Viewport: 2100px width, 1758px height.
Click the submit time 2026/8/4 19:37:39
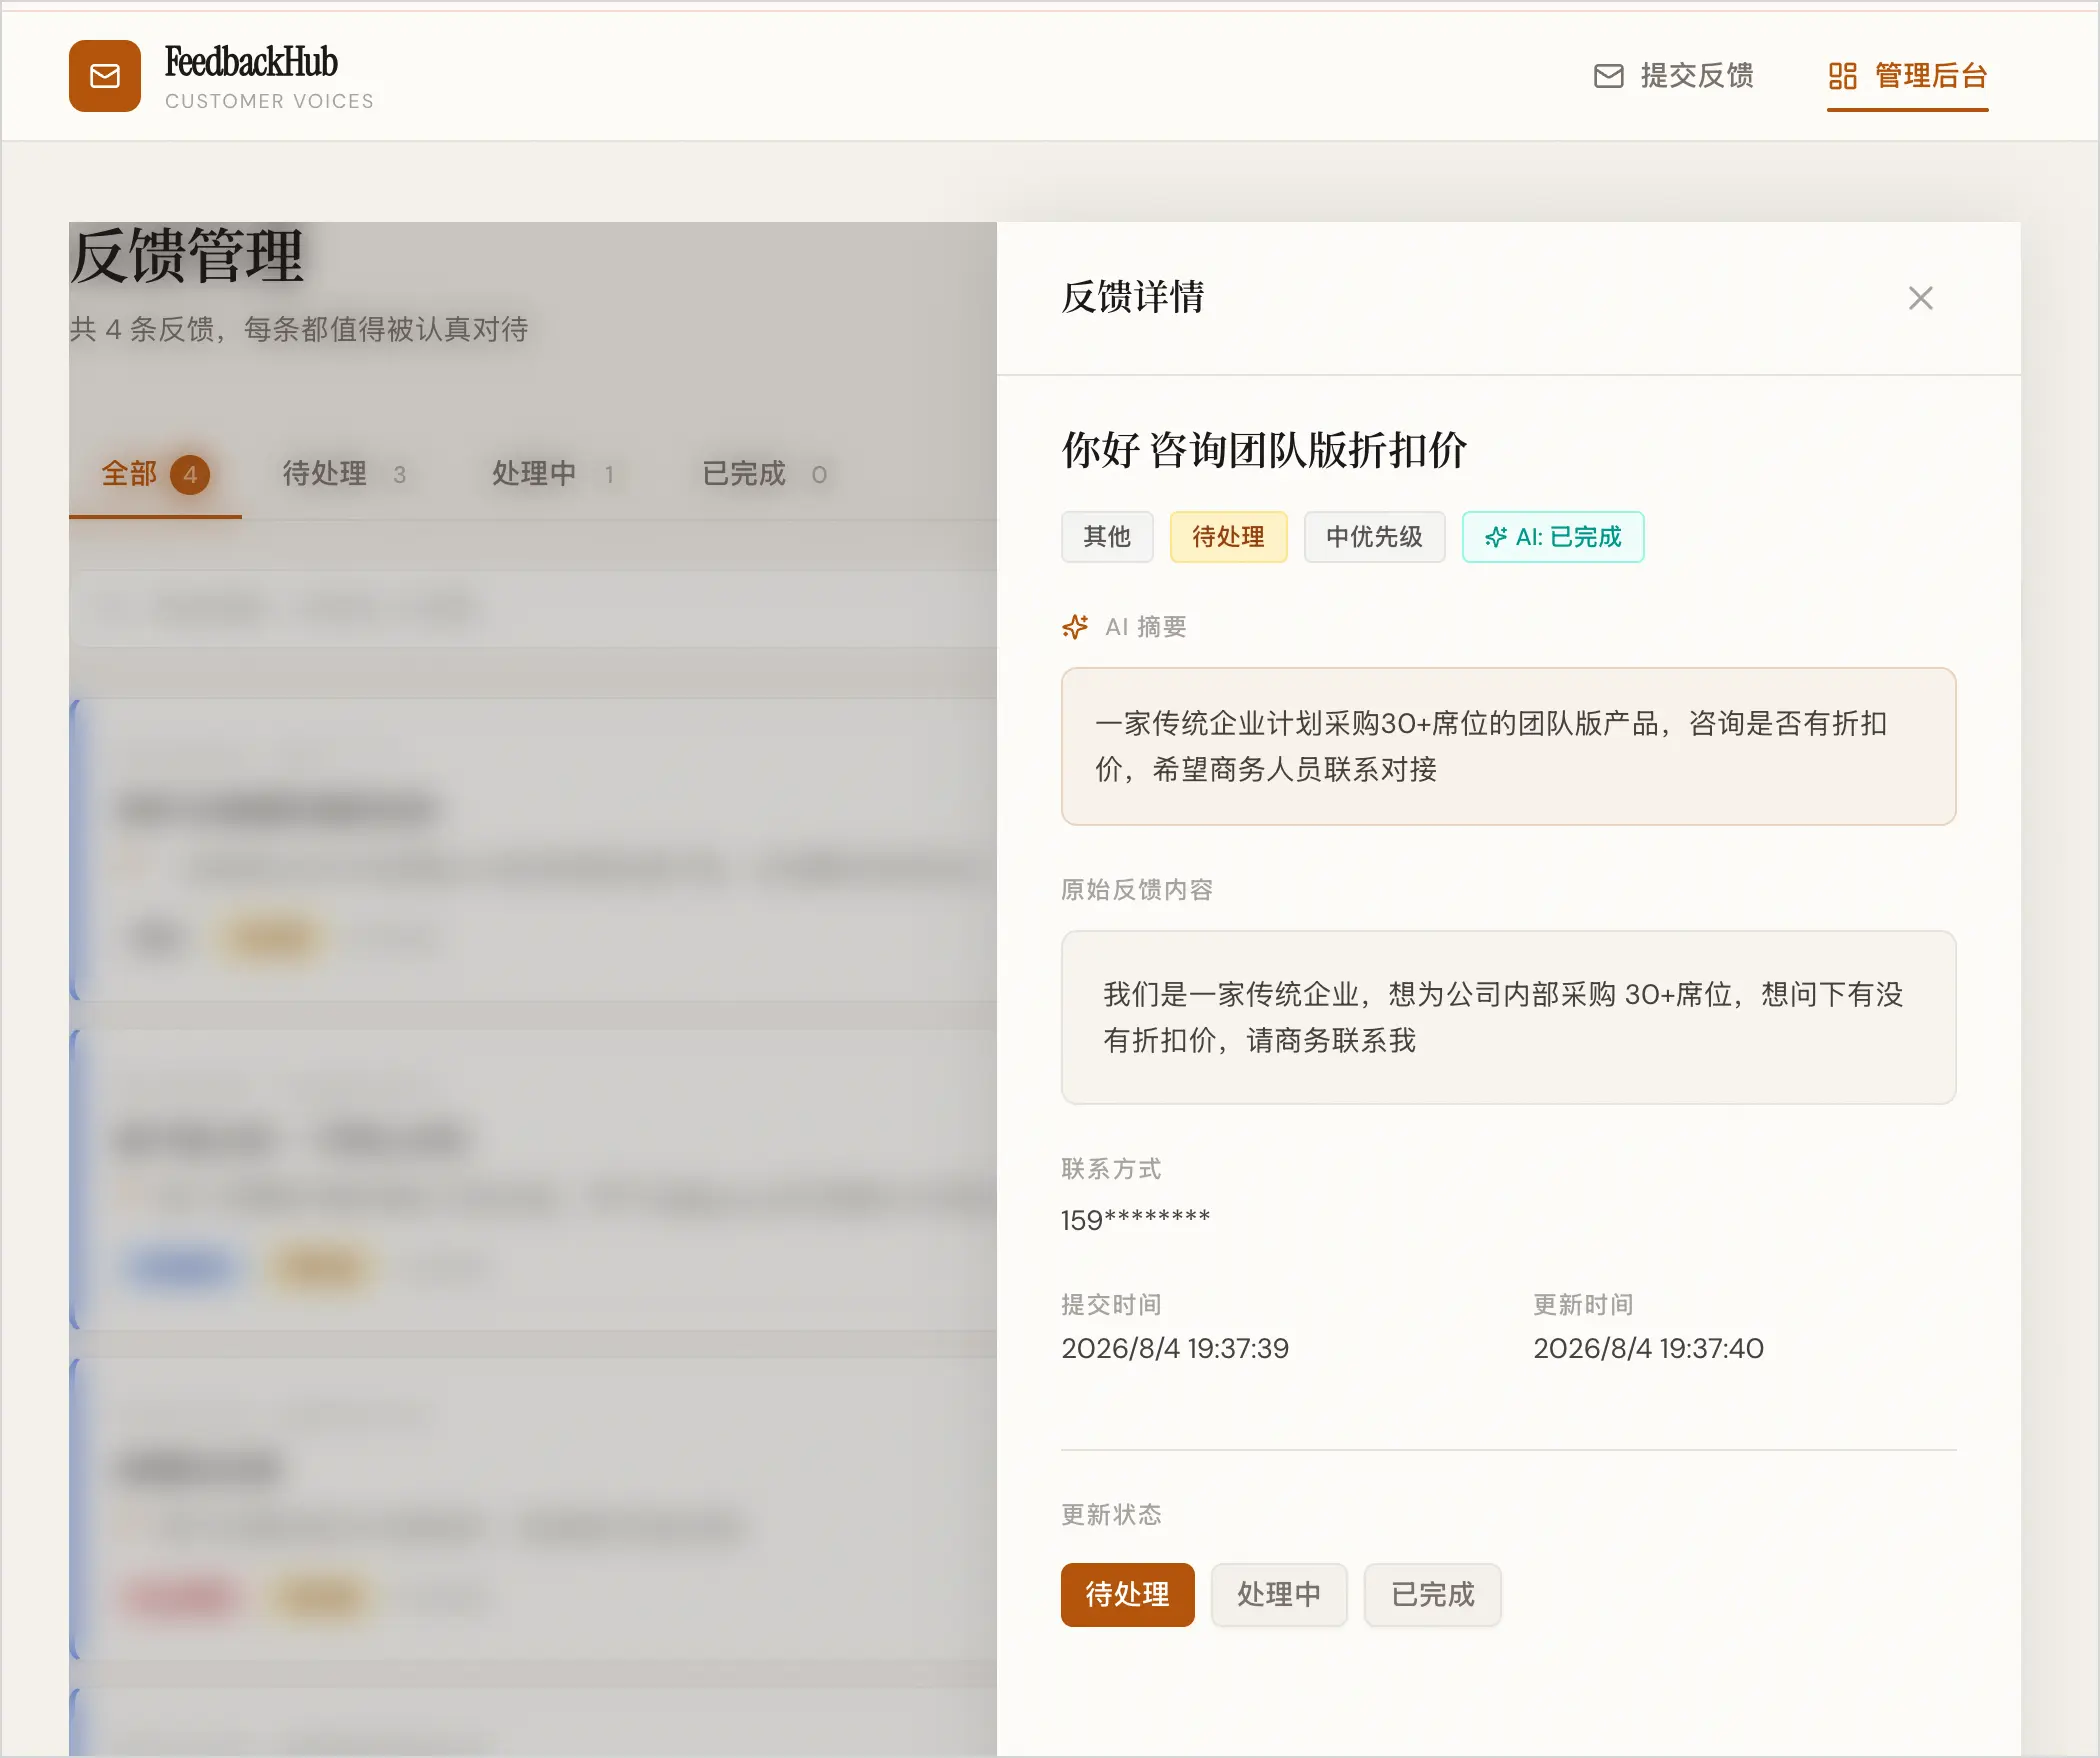1175,1348
